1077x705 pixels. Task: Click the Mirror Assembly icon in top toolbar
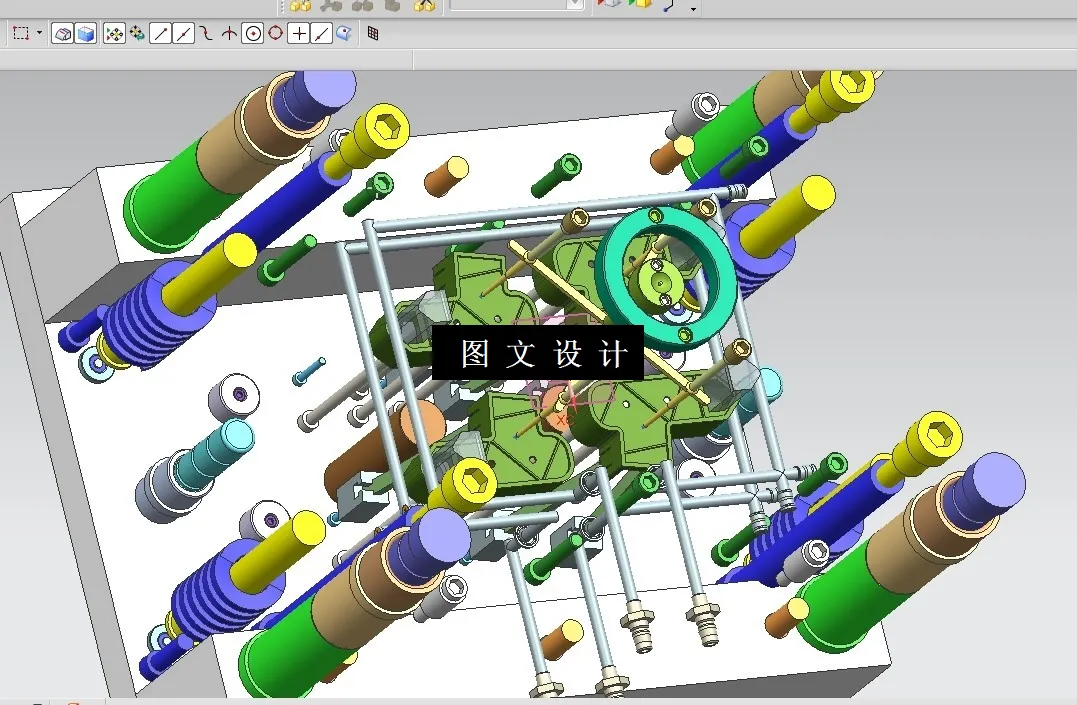coord(424,6)
